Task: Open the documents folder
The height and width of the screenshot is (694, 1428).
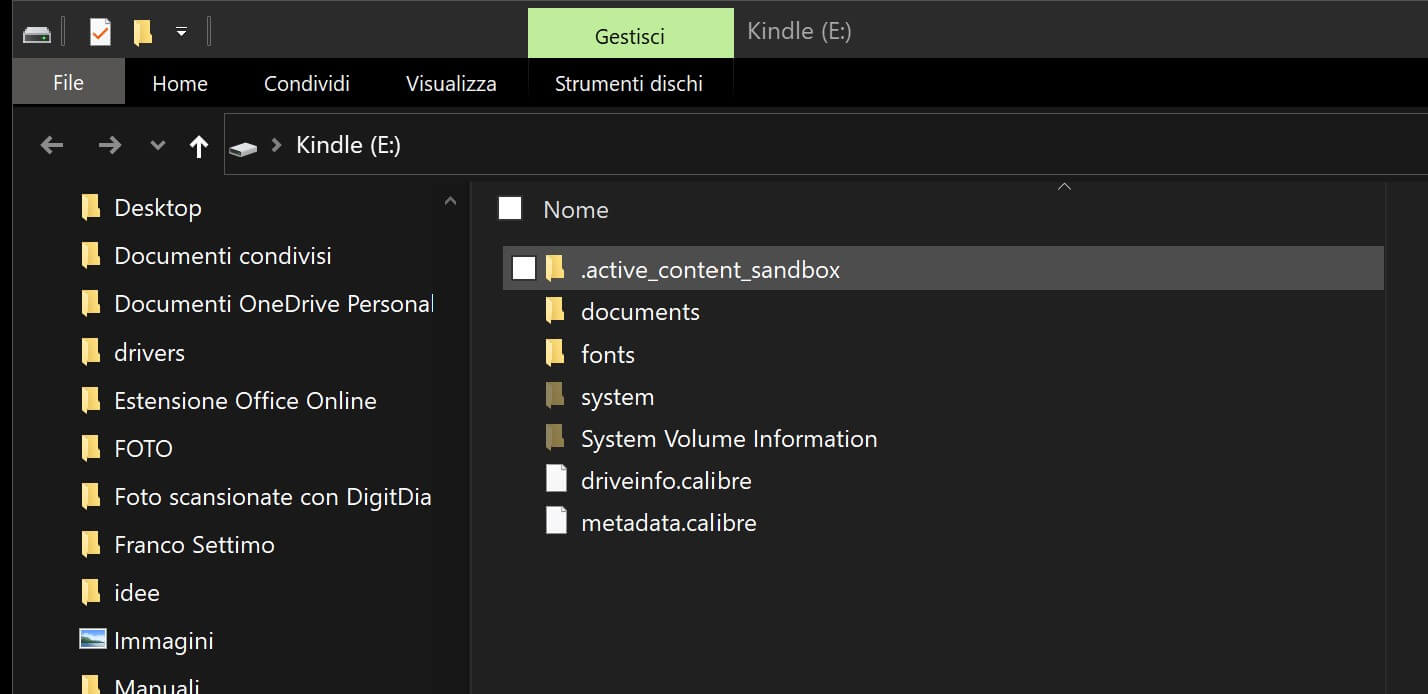Action: 639,312
